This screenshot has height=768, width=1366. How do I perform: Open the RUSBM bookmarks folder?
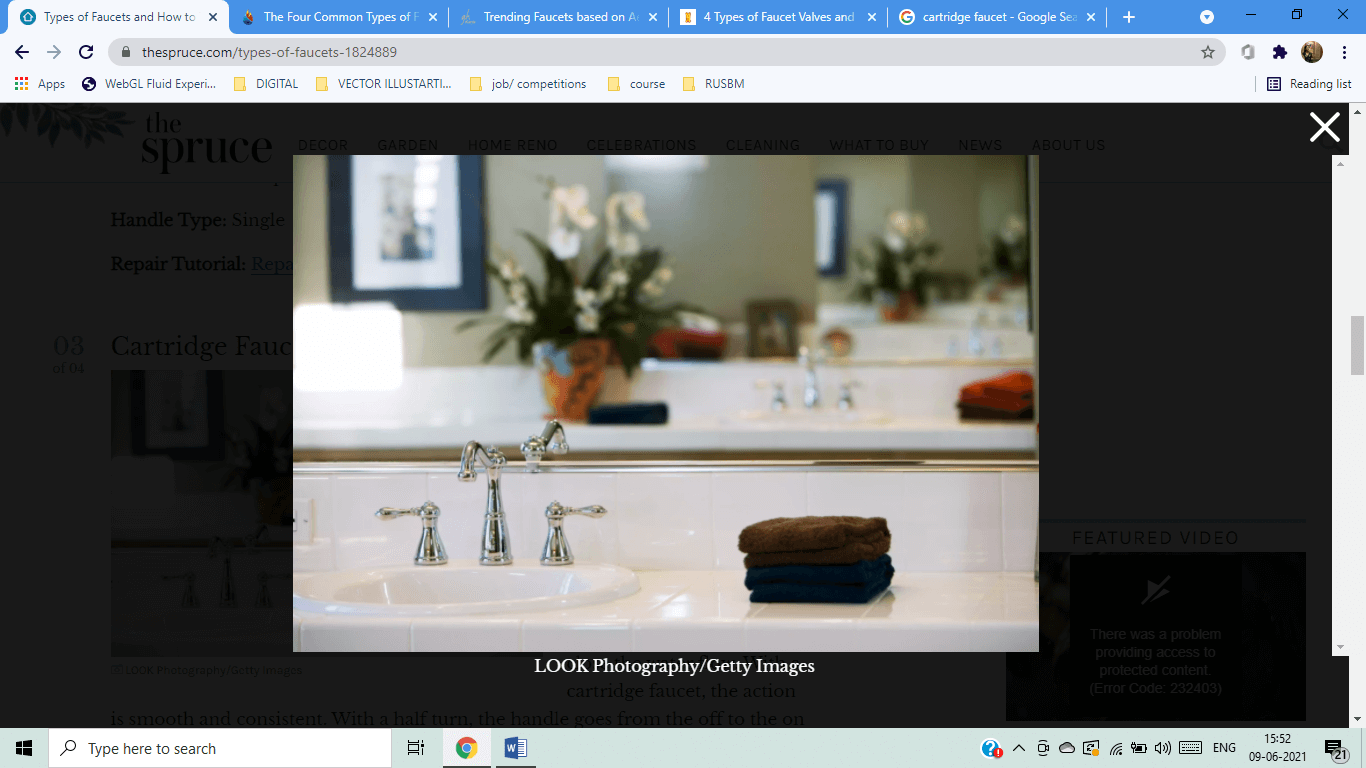pos(713,84)
